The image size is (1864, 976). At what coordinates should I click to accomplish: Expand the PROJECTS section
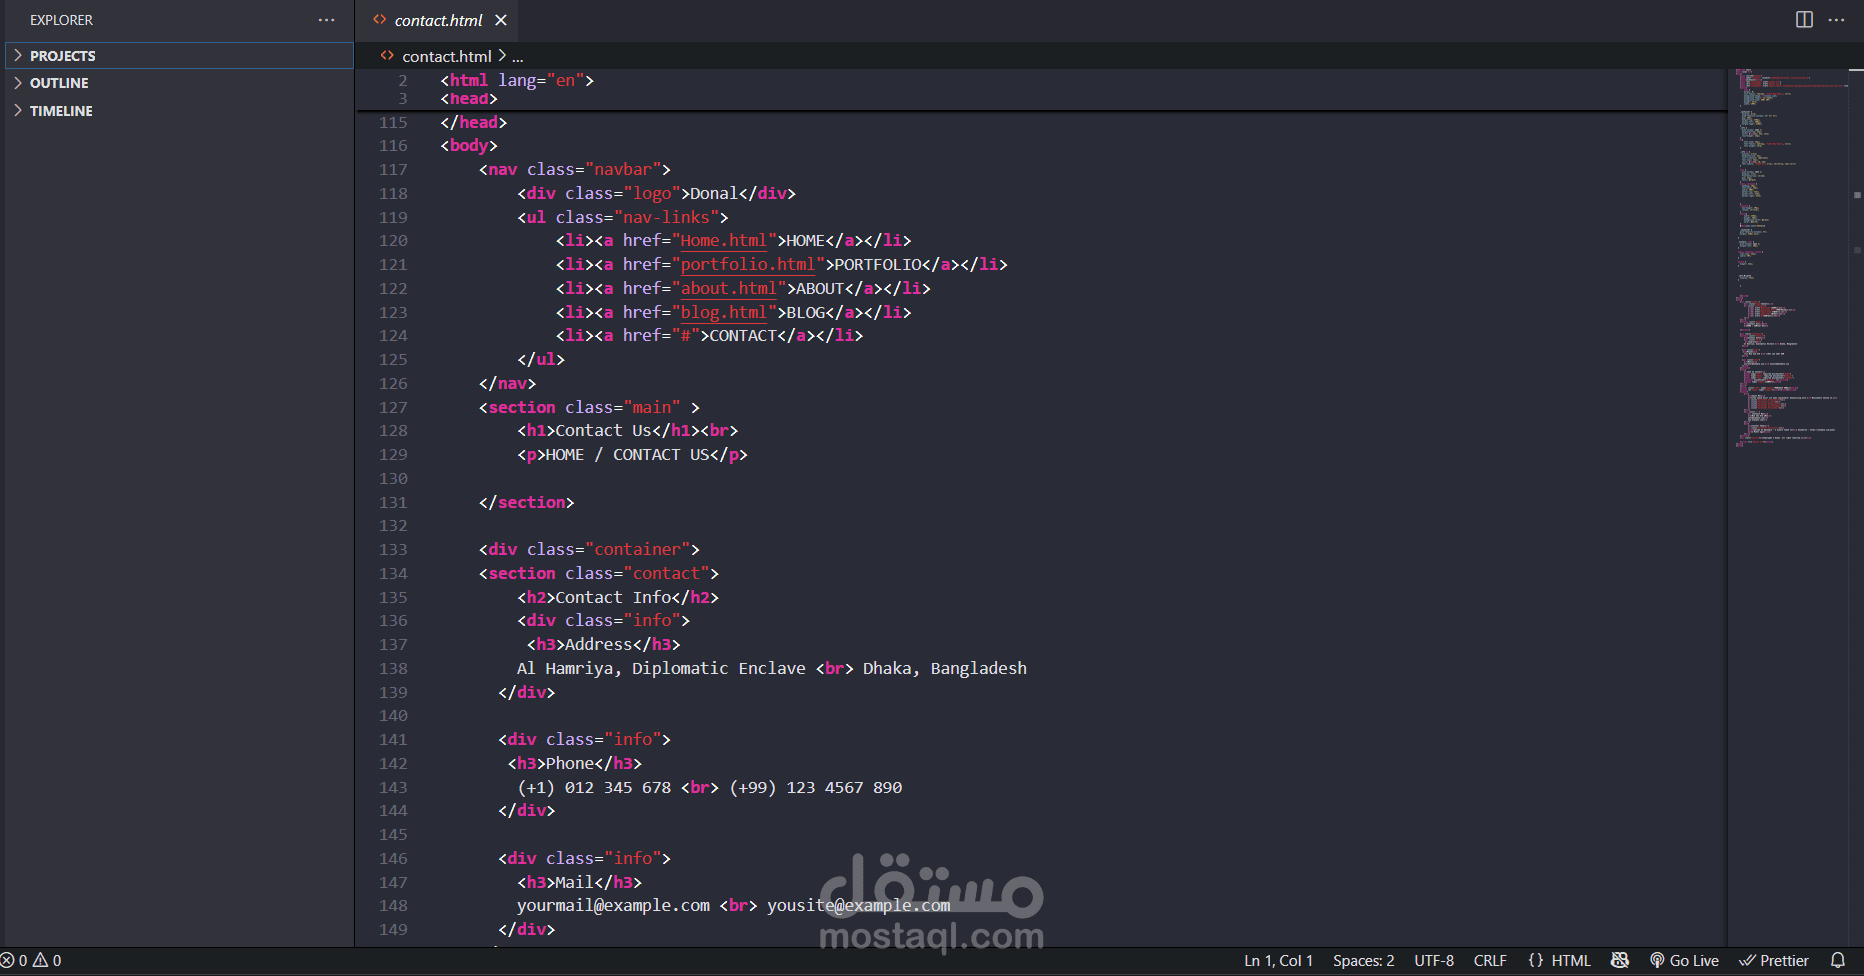tap(180, 56)
